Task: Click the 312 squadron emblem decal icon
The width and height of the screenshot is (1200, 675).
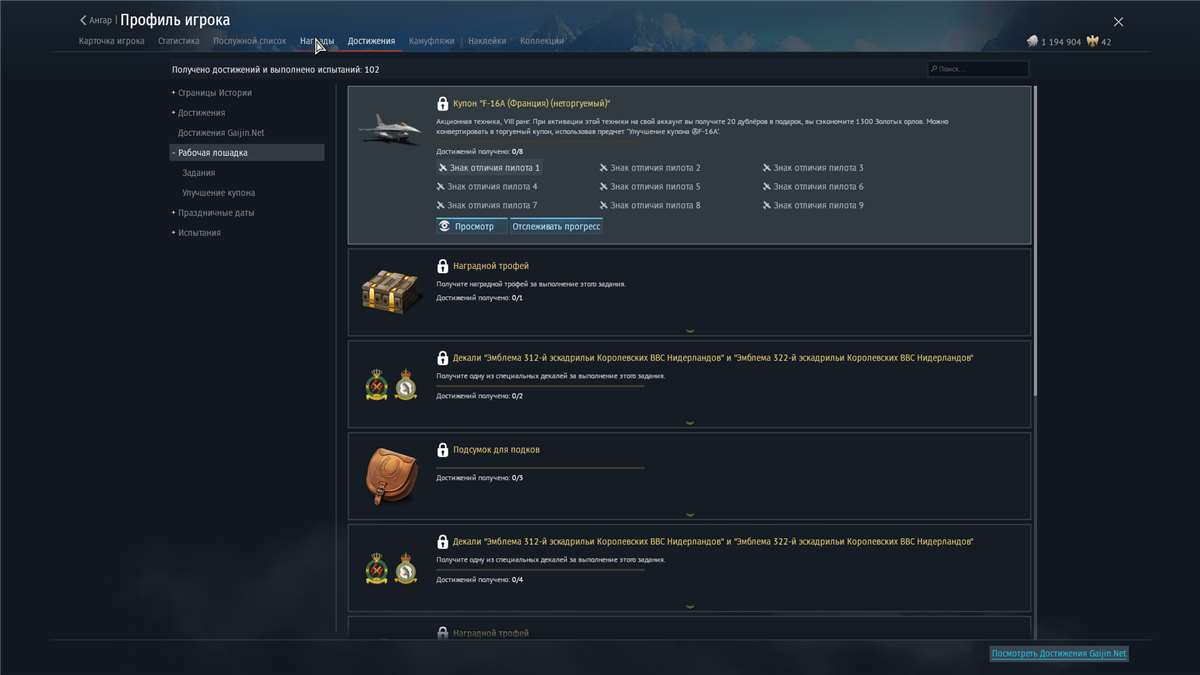Action: click(375, 383)
